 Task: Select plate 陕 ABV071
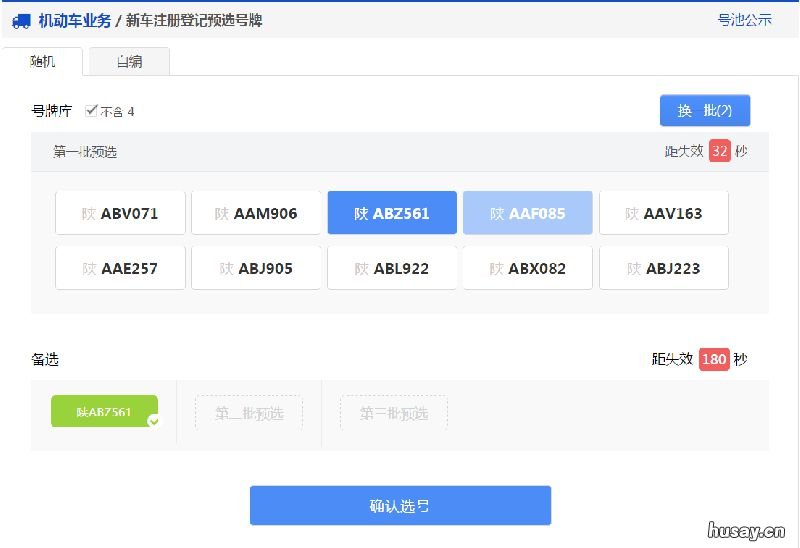120,213
